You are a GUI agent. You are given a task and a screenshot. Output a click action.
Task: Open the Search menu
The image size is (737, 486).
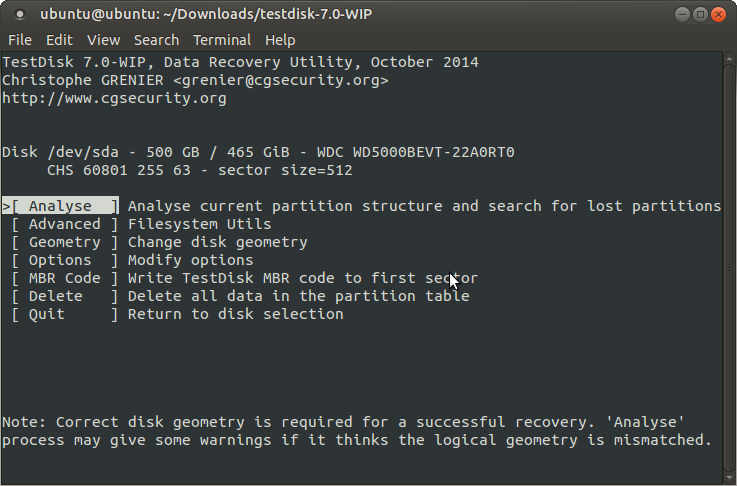156,40
